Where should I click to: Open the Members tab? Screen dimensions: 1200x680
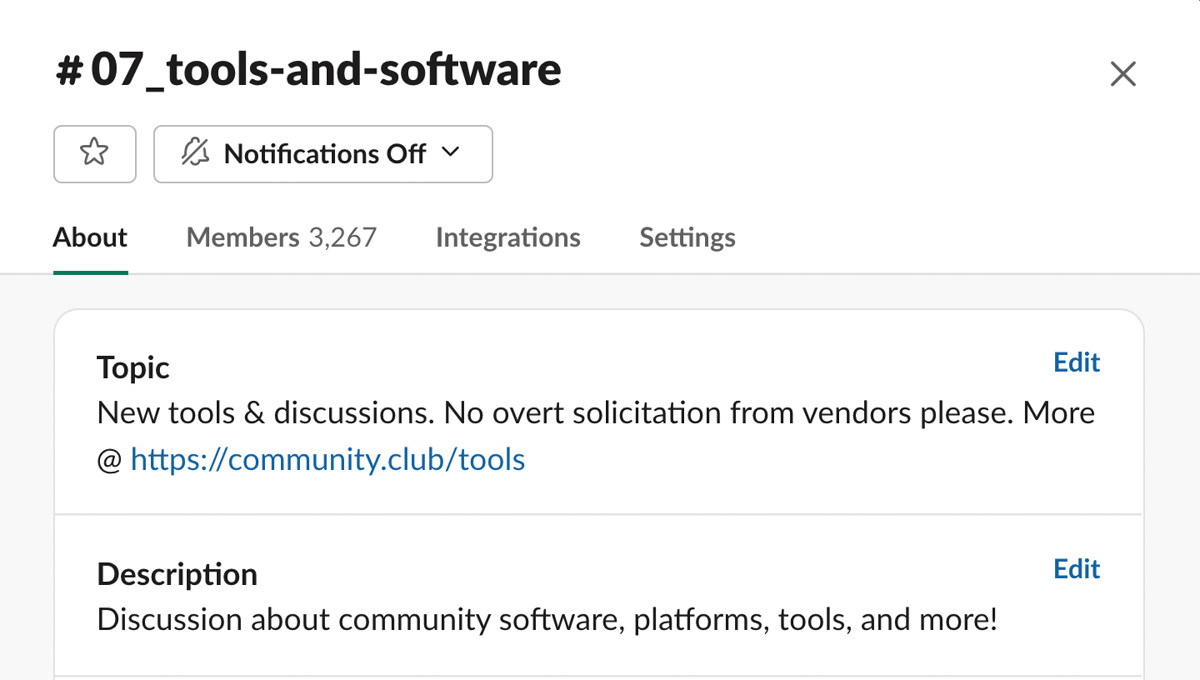click(243, 238)
